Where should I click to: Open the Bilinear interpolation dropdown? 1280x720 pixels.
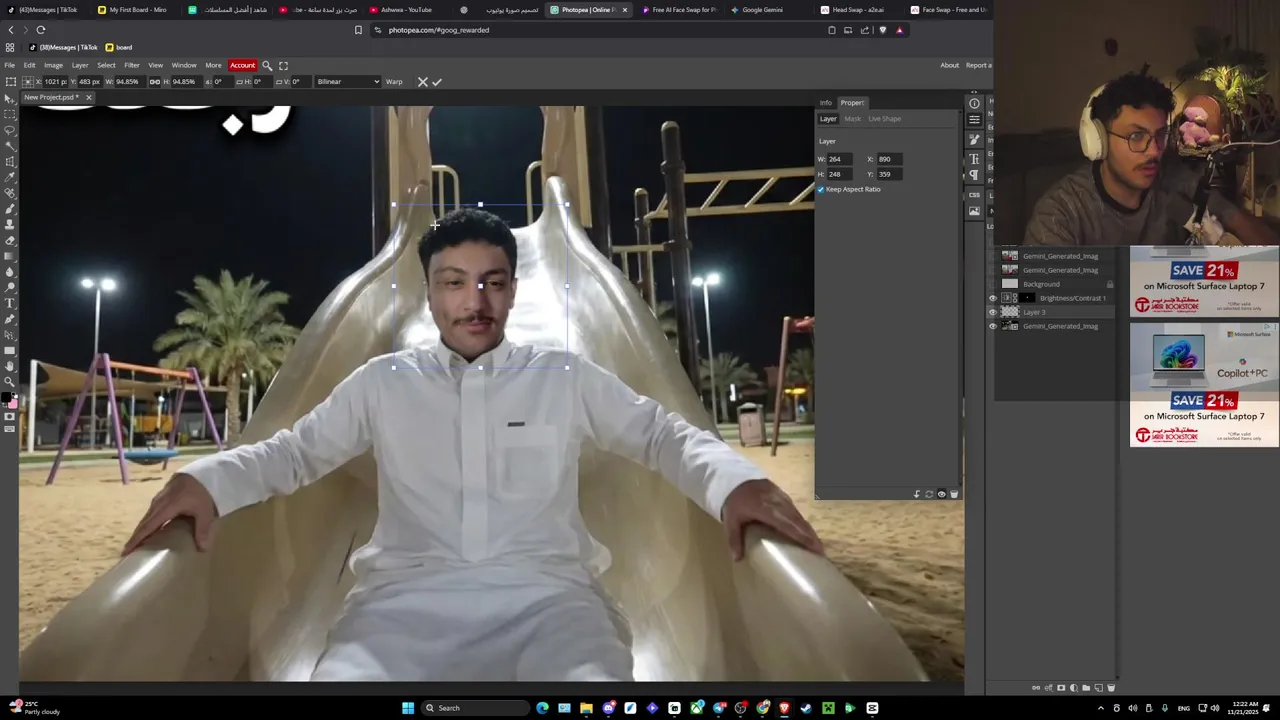(348, 82)
